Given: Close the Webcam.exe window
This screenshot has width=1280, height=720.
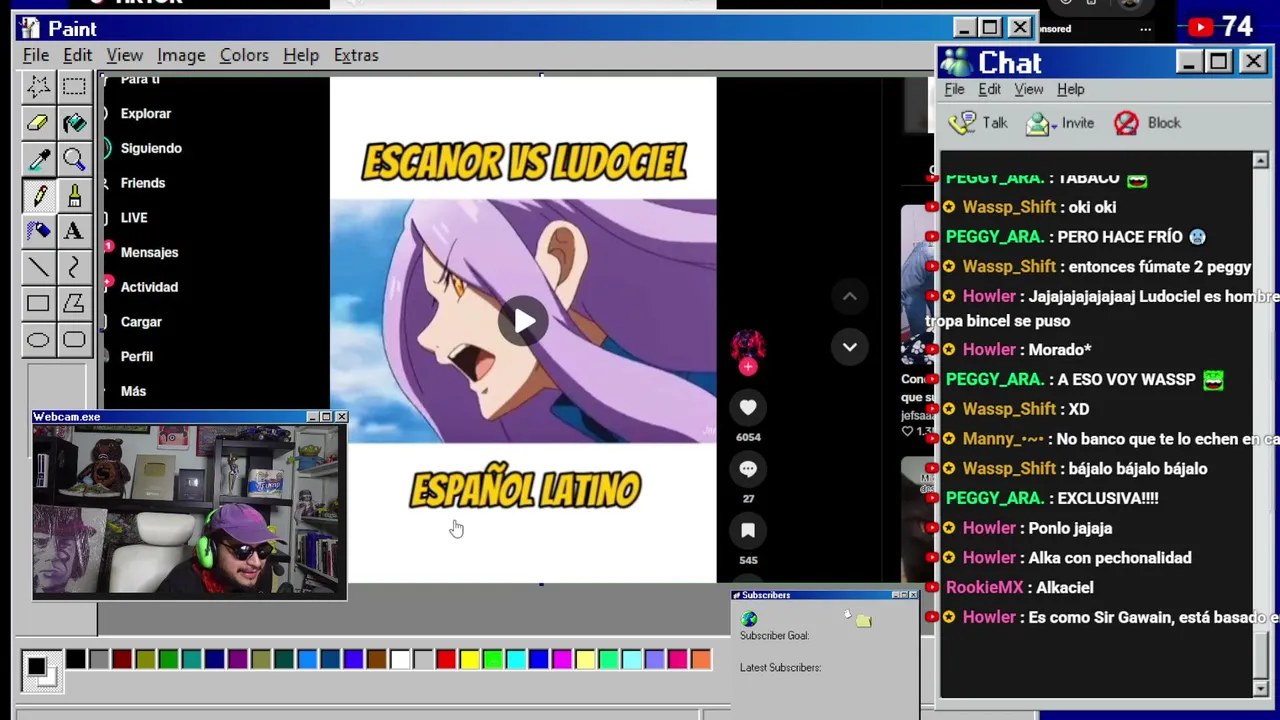Looking at the screenshot, I should (x=341, y=417).
